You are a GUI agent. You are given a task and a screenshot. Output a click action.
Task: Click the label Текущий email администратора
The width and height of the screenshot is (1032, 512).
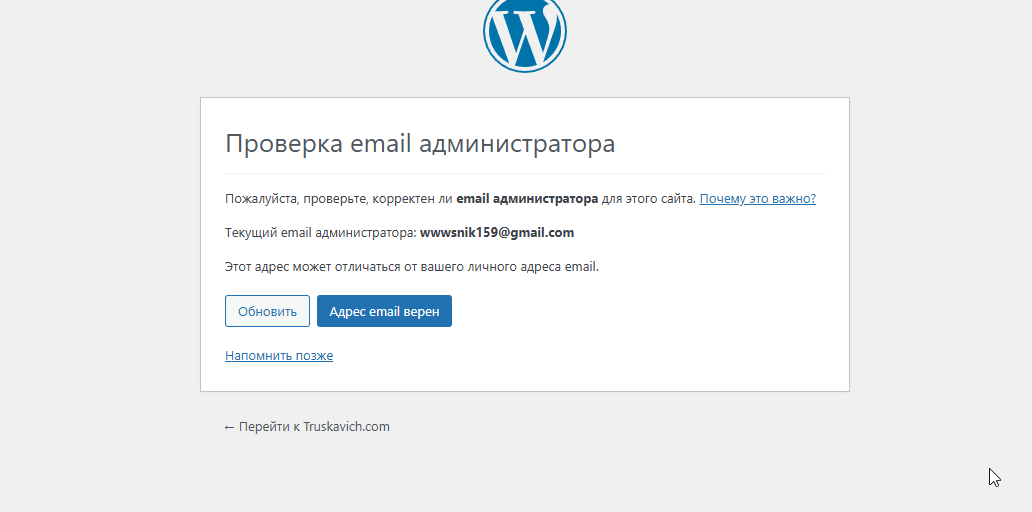click(x=321, y=233)
